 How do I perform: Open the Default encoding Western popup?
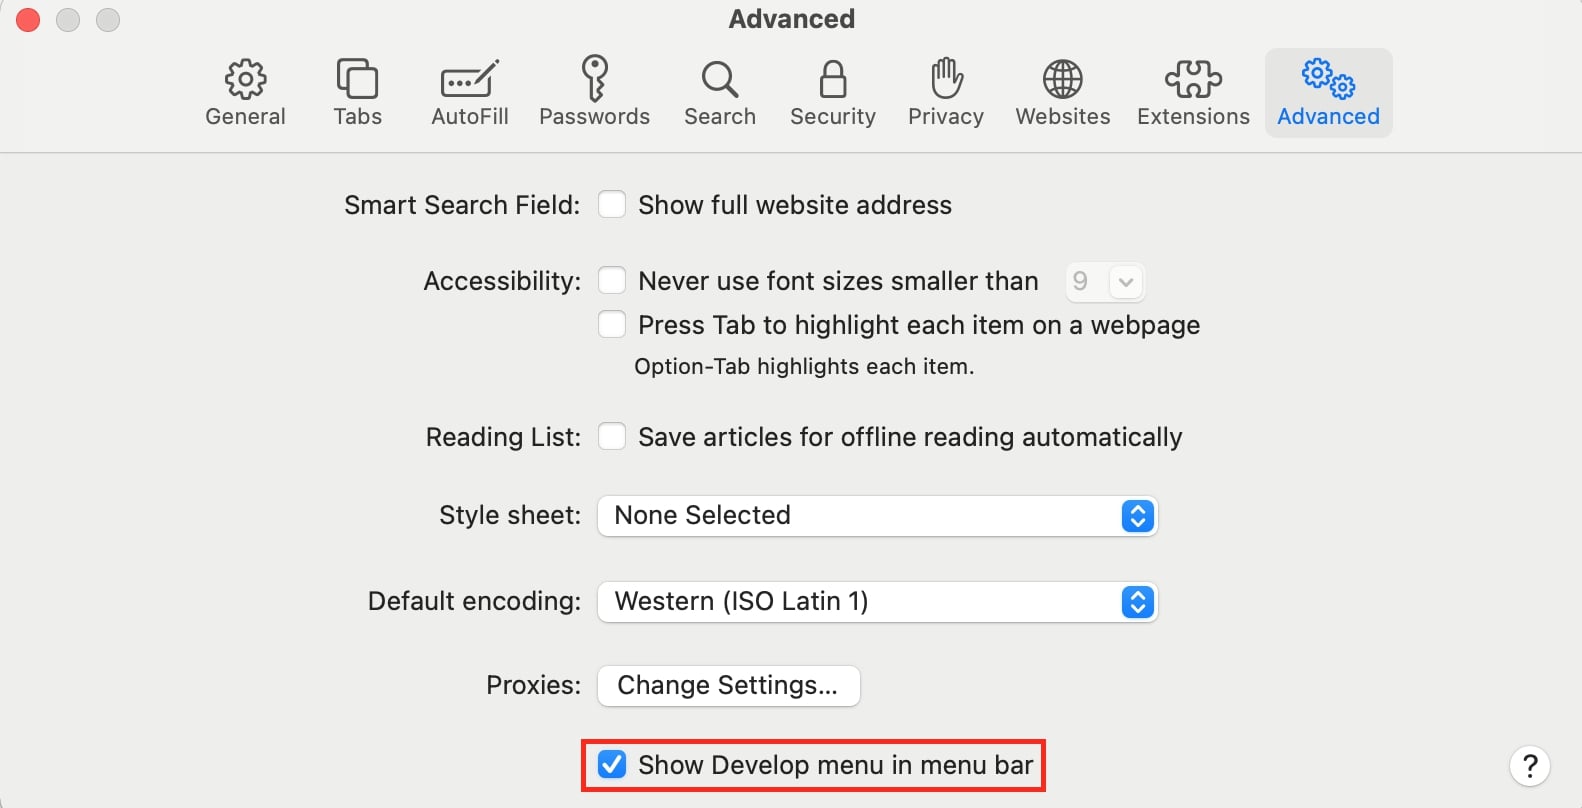click(877, 602)
